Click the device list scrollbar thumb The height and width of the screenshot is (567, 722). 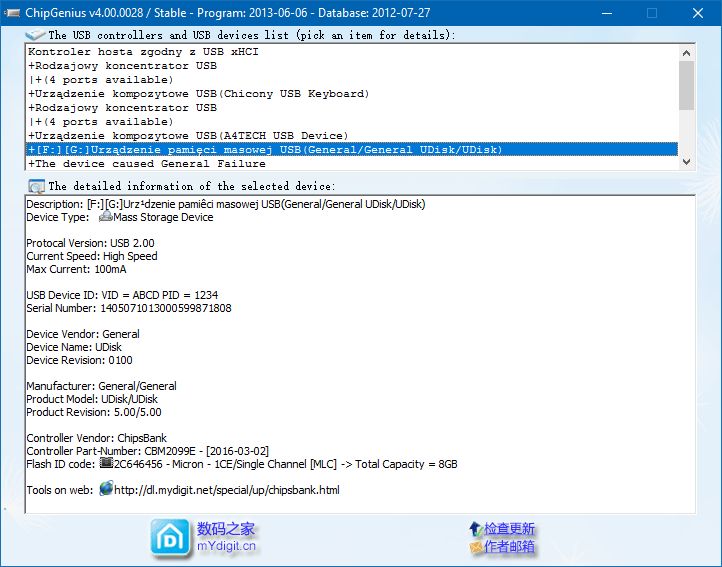(686, 85)
